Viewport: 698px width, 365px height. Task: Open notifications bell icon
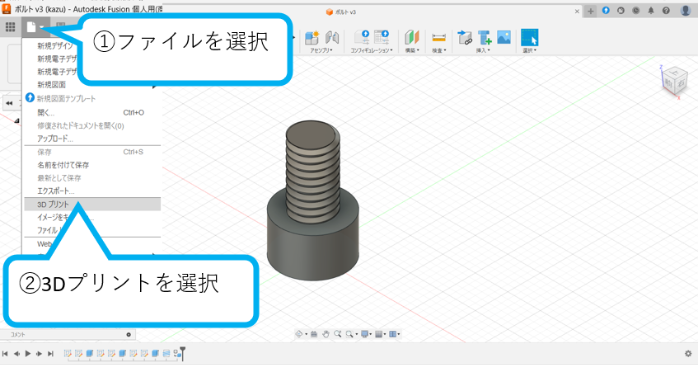(x=651, y=11)
